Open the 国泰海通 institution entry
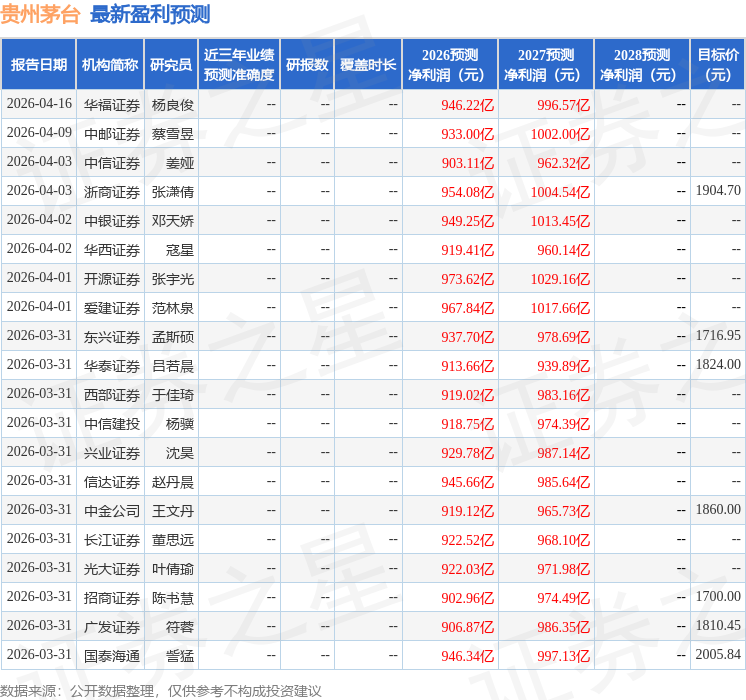This screenshot has width=746, height=700. (111, 655)
